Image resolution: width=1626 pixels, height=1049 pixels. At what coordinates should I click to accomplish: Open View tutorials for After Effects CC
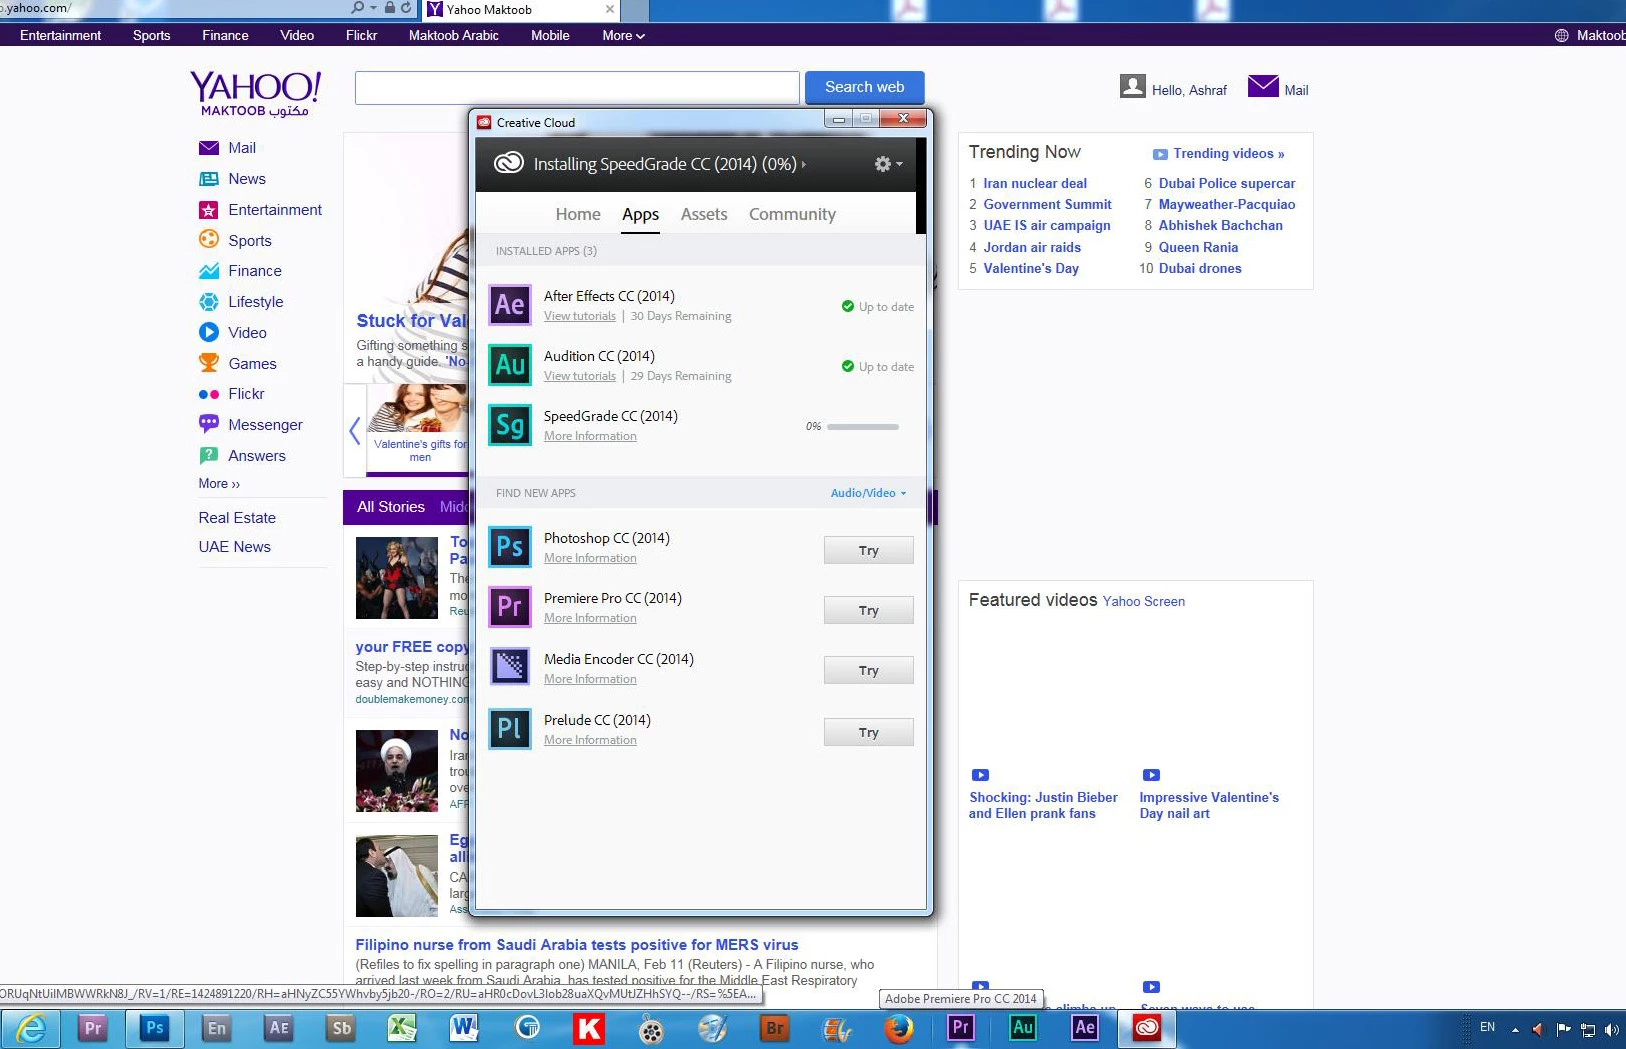click(x=580, y=316)
